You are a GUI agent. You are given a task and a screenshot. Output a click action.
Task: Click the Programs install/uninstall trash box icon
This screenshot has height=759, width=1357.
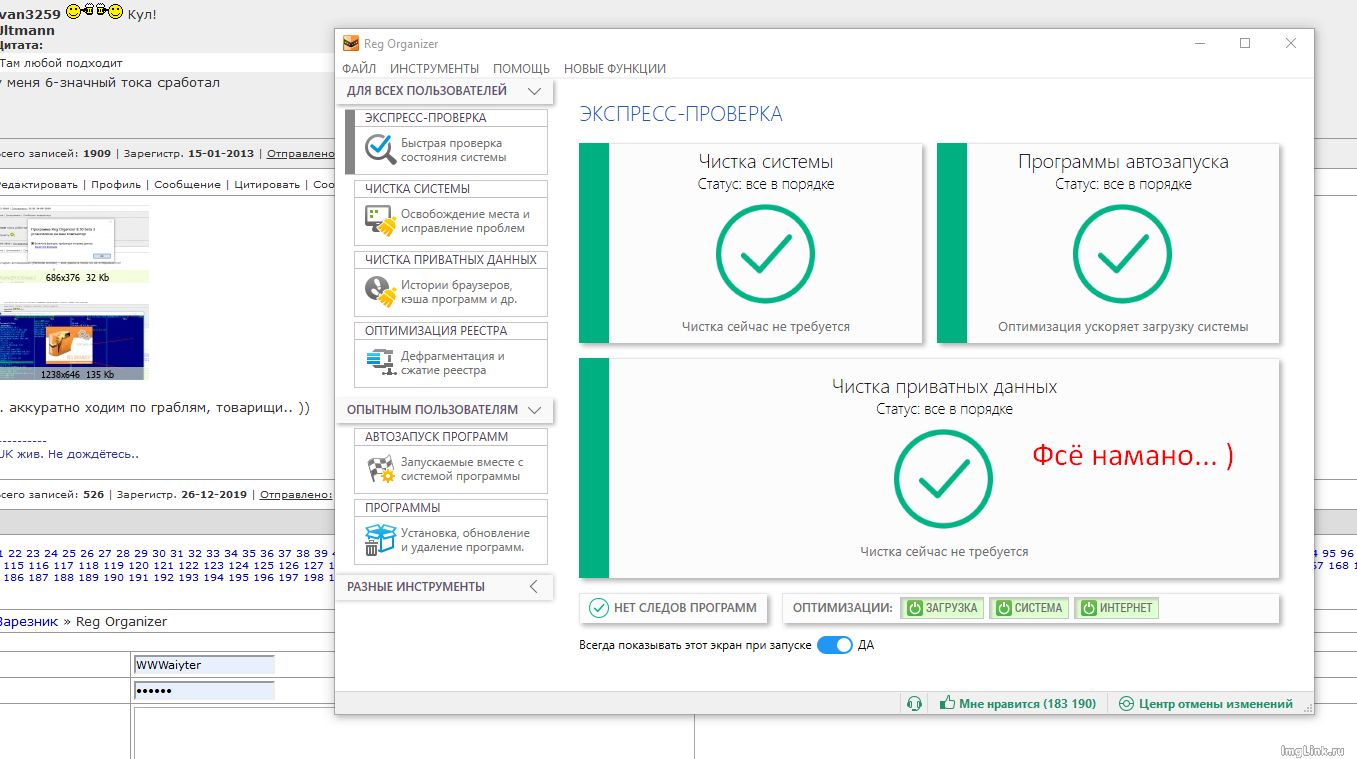tap(380, 540)
